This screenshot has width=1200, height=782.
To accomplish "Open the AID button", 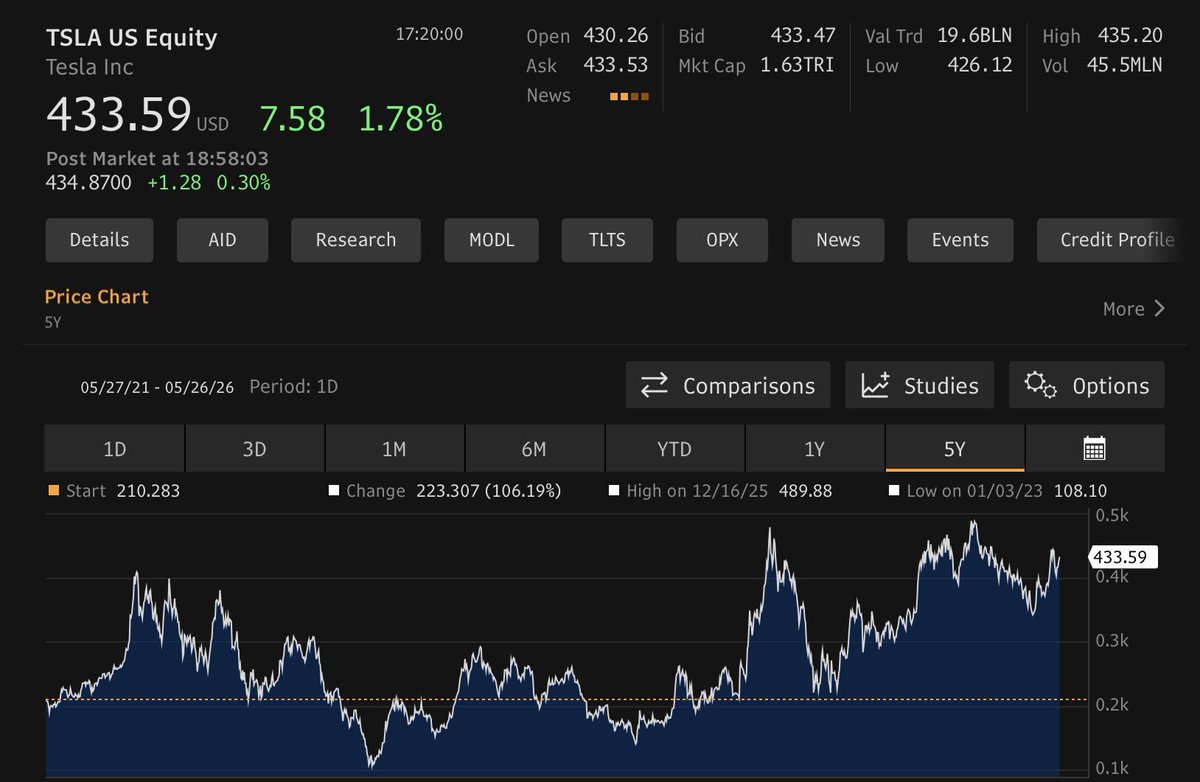I will pyautogui.click(x=222, y=240).
